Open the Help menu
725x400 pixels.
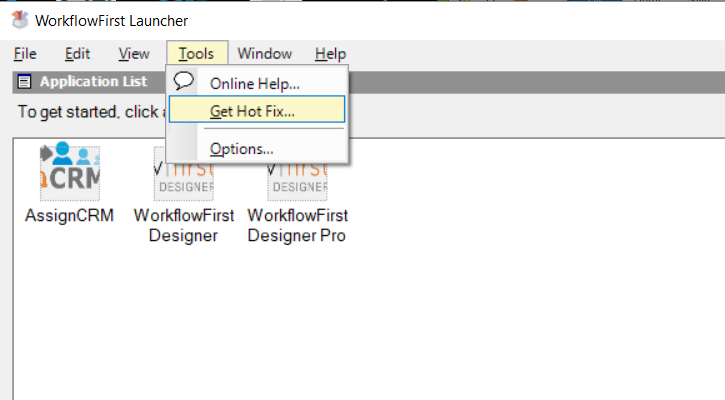330,54
